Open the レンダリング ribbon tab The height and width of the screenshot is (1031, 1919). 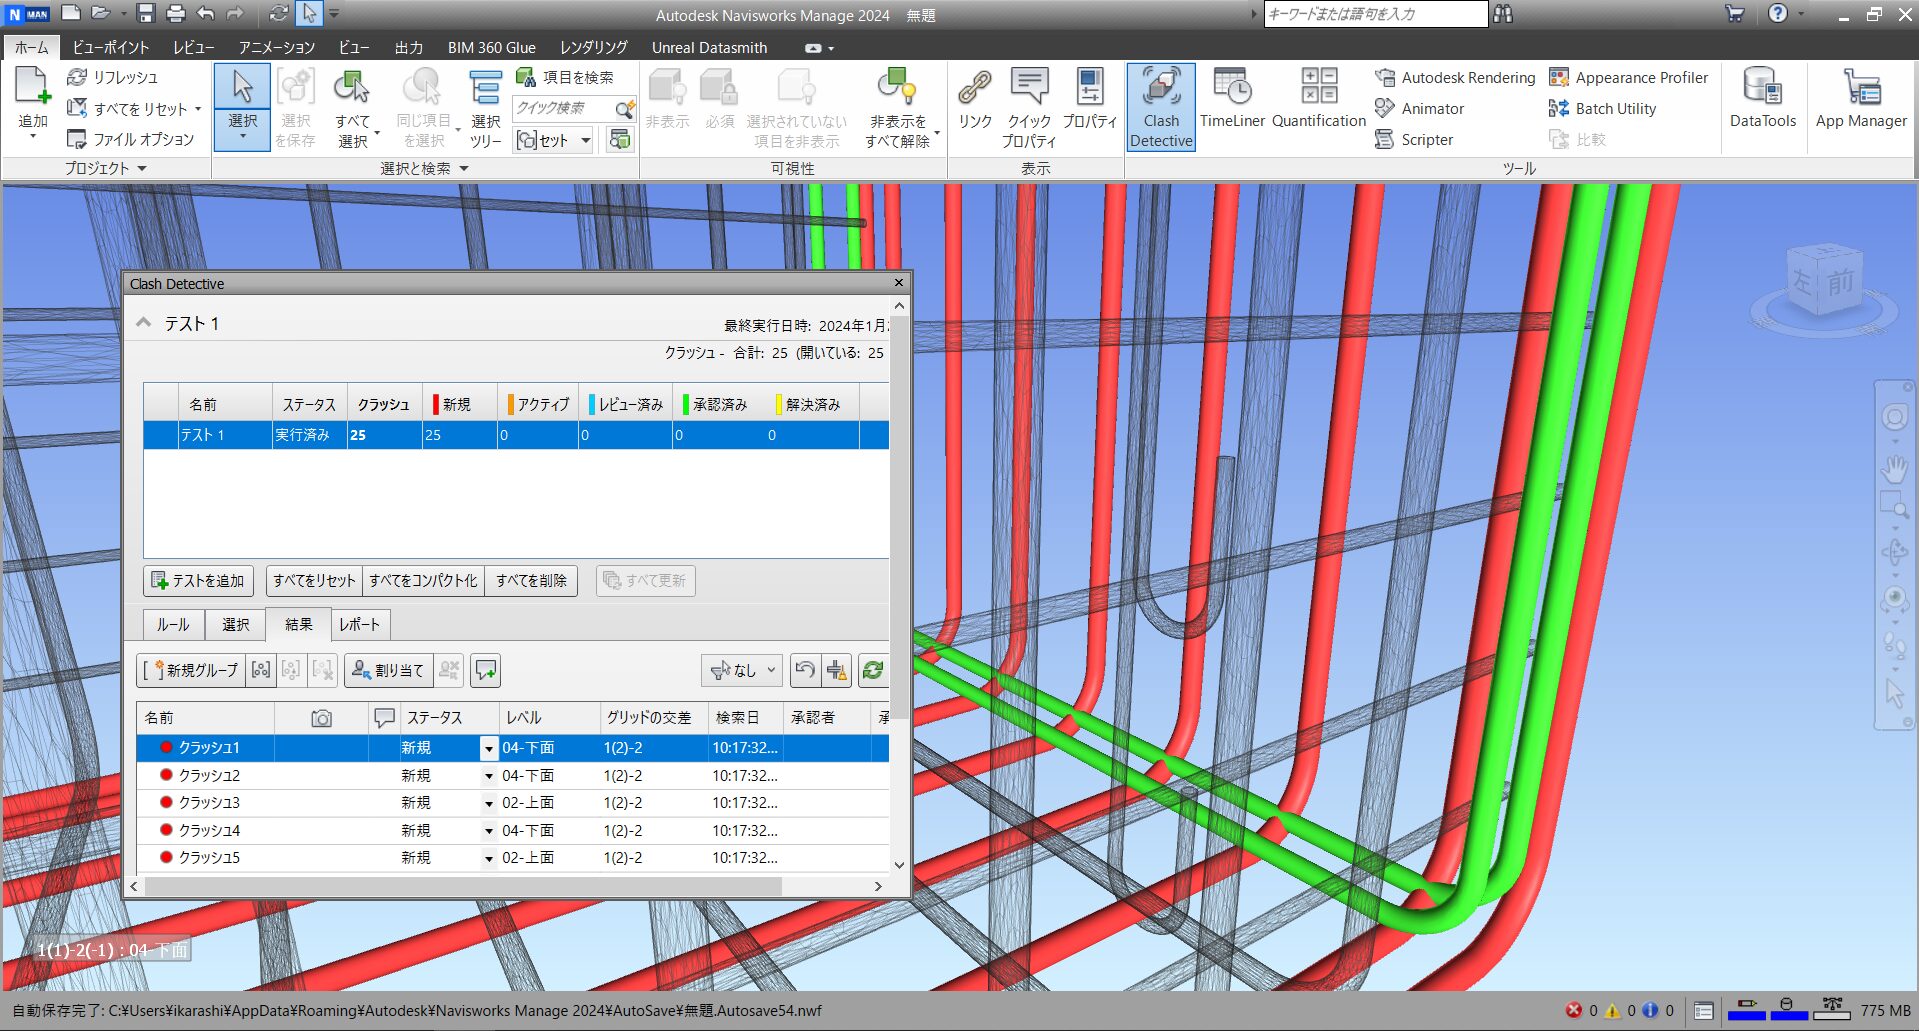tap(593, 47)
